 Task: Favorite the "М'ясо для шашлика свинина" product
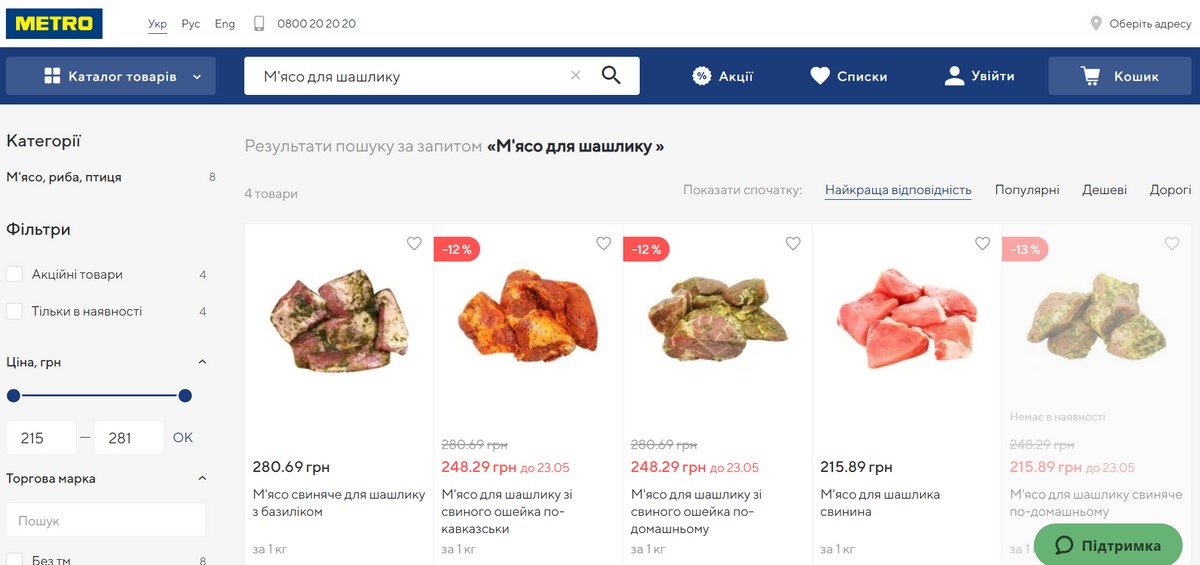point(982,243)
